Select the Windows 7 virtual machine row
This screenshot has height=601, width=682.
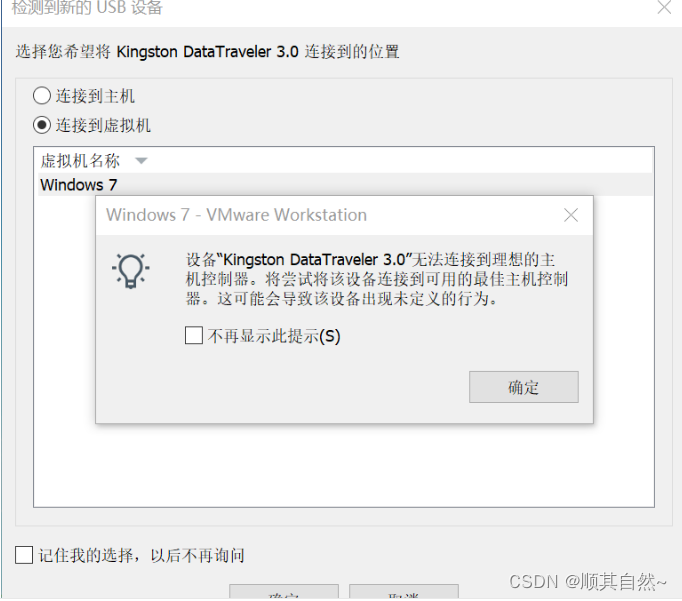[345, 185]
